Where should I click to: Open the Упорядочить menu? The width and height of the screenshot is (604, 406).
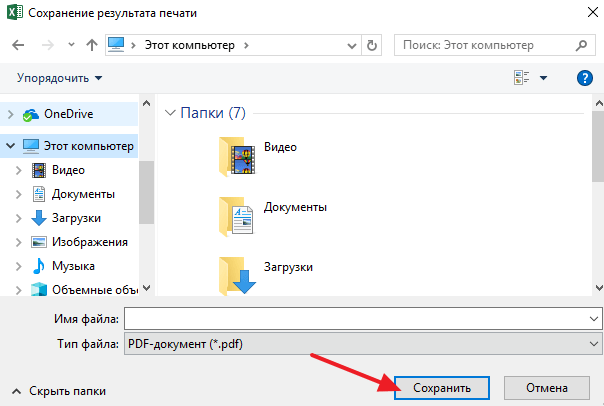click(x=60, y=78)
